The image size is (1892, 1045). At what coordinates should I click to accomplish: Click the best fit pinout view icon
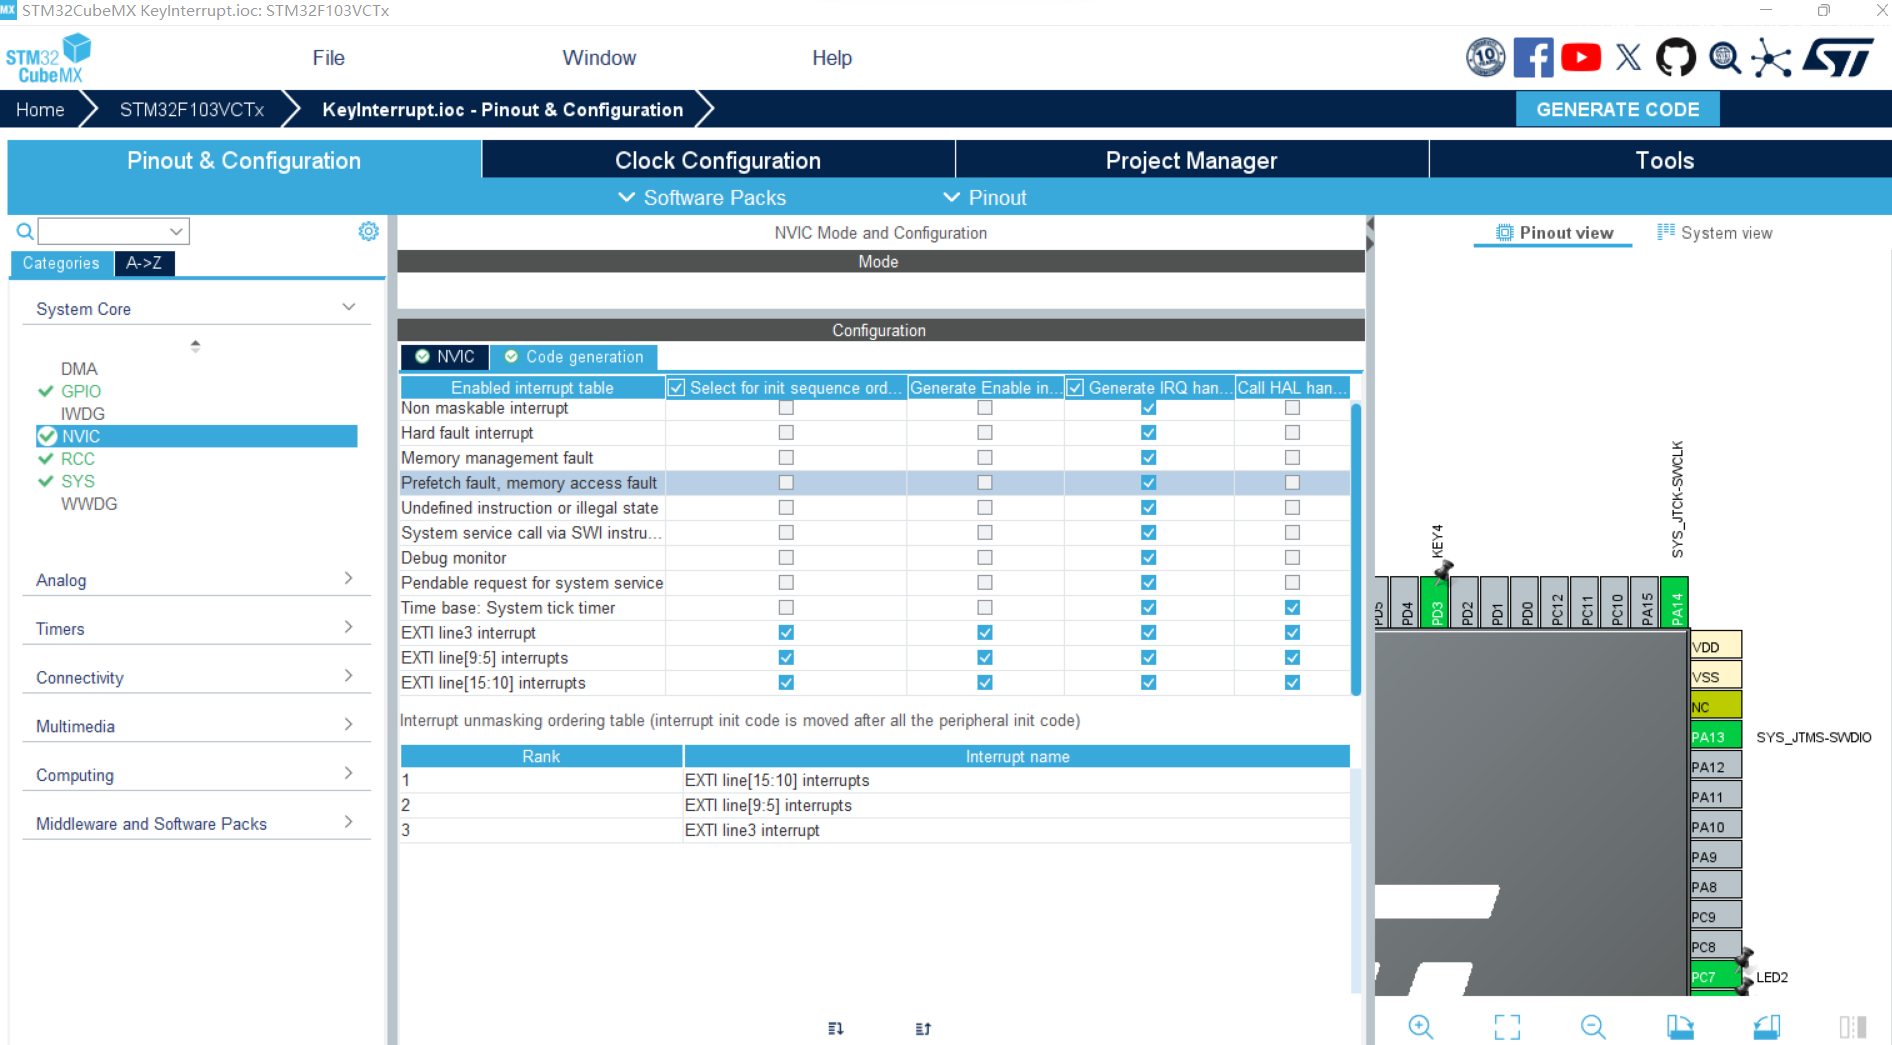(1508, 1027)
